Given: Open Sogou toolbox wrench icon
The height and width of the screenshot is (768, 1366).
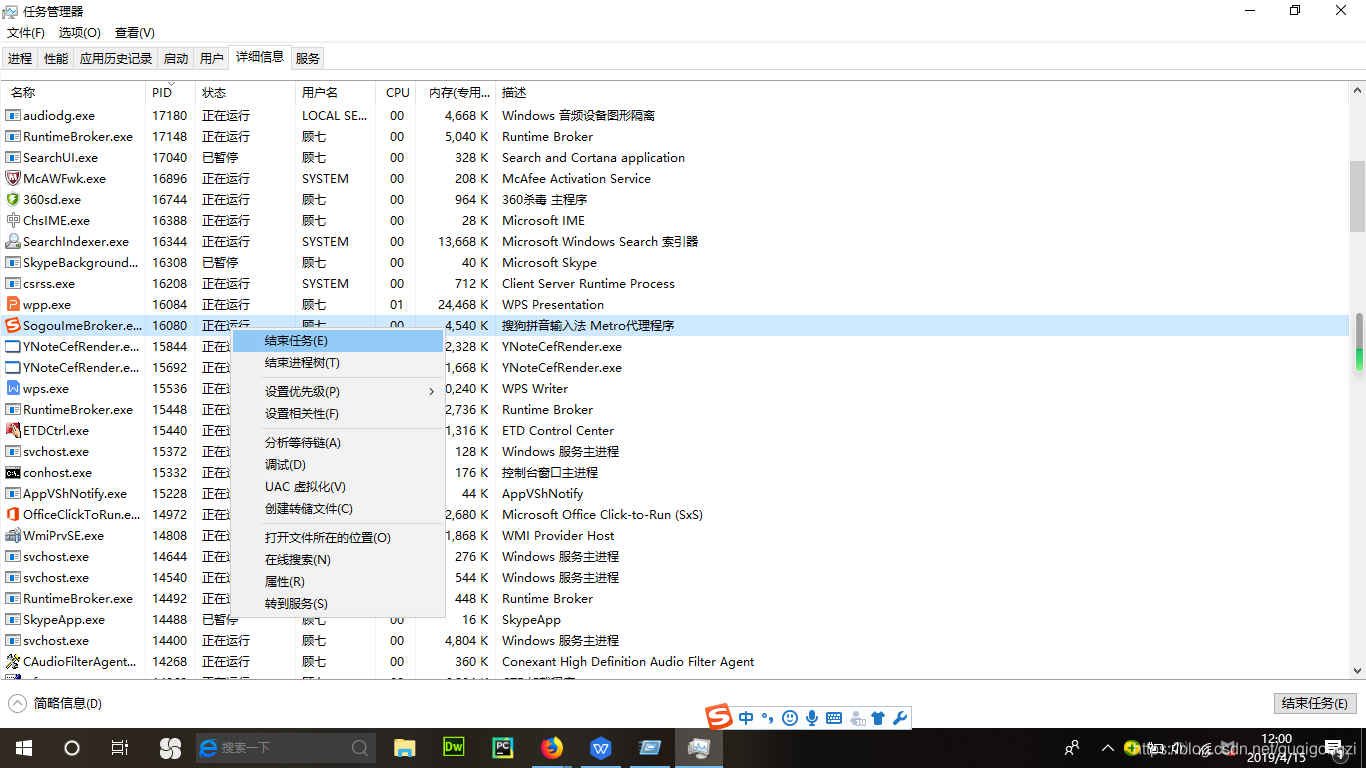Looking at the screenshot, I should pos(900,718).
